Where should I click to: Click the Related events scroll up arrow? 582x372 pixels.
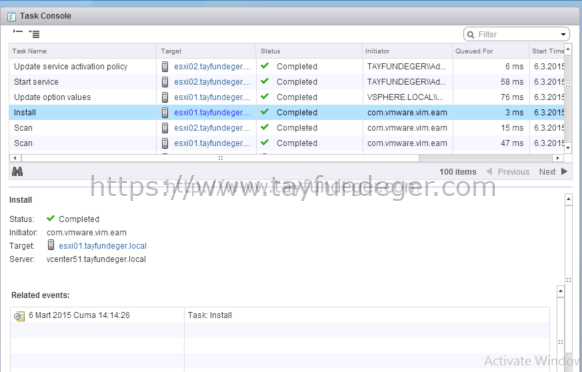click(x=560, y=291)
